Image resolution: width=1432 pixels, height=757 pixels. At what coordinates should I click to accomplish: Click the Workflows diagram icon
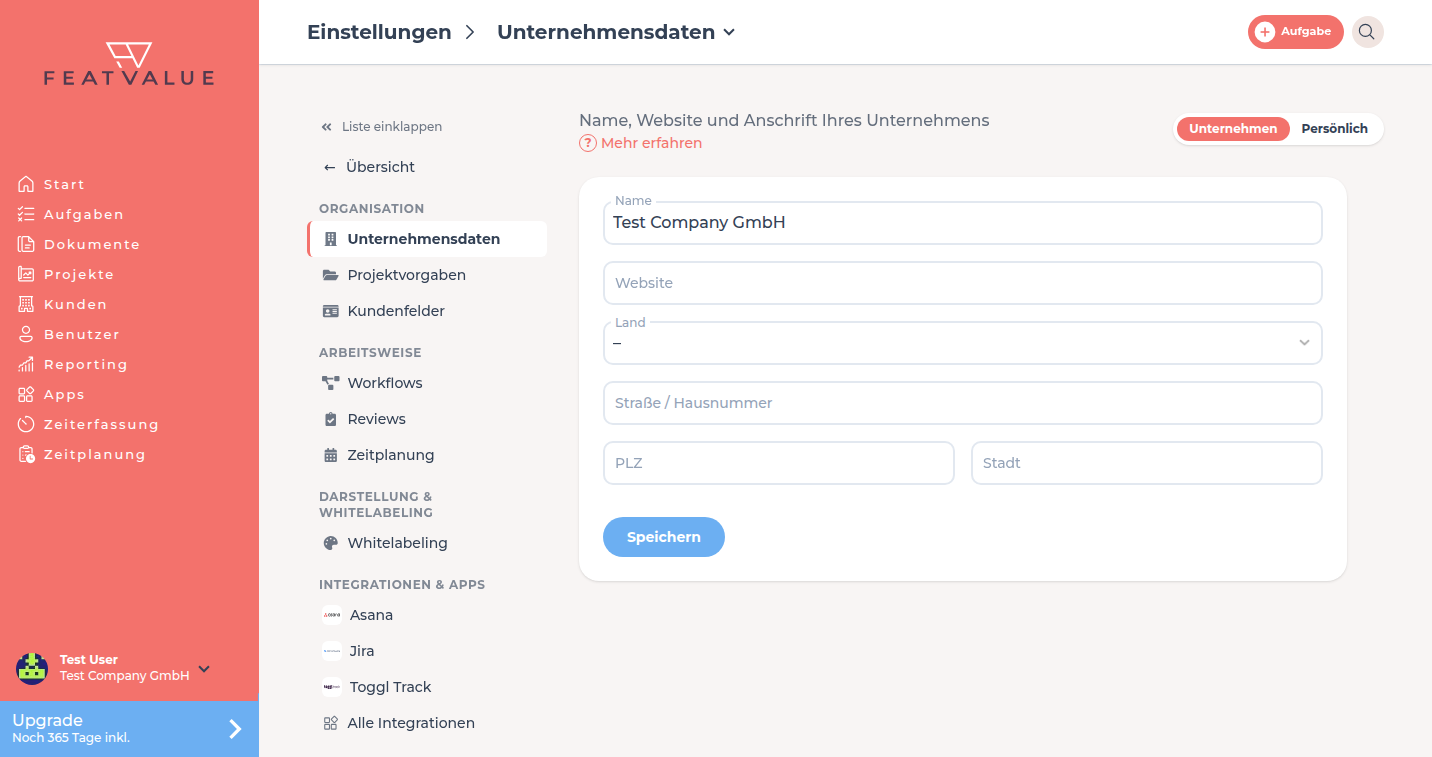pyautogui.click(x=331, y=383)
